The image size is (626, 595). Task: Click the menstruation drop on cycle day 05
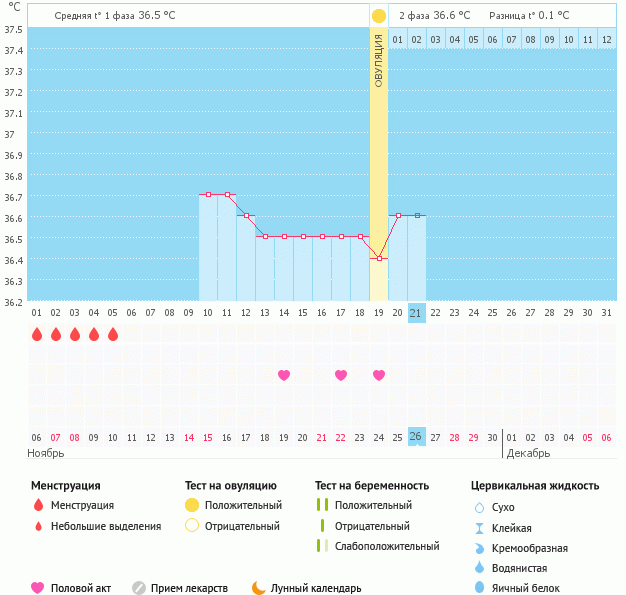pyautogui.click(x=113, y=334)
